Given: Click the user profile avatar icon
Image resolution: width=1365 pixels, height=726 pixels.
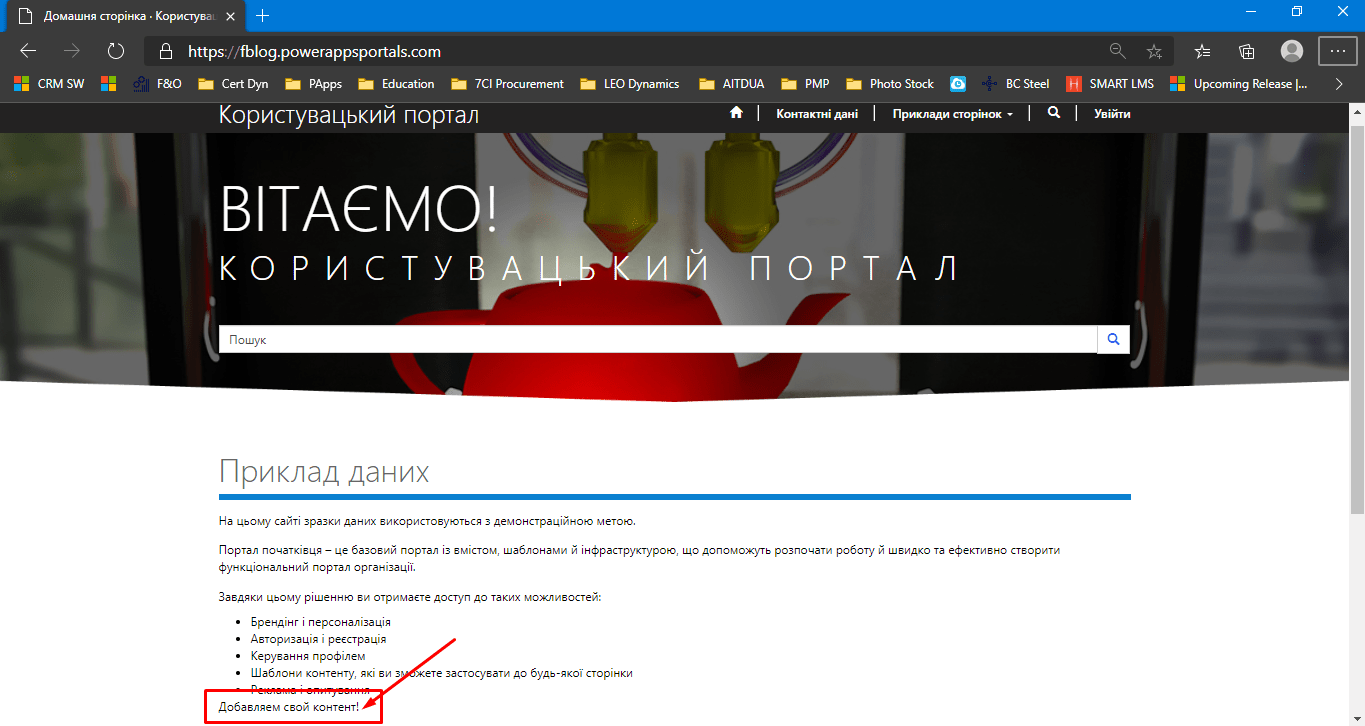Looking at the screenshot, I should [x=1292, y=51].
